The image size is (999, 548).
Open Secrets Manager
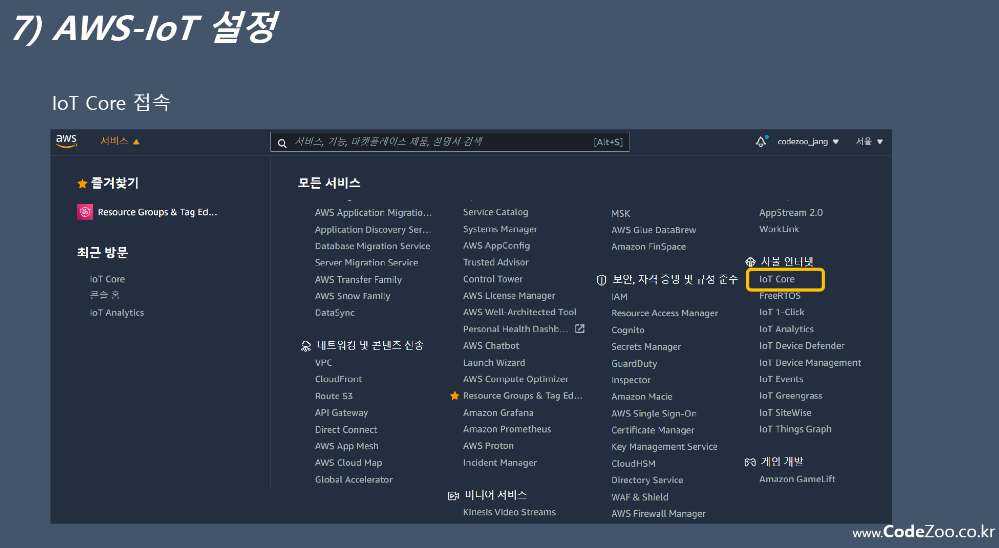point(646,347)
